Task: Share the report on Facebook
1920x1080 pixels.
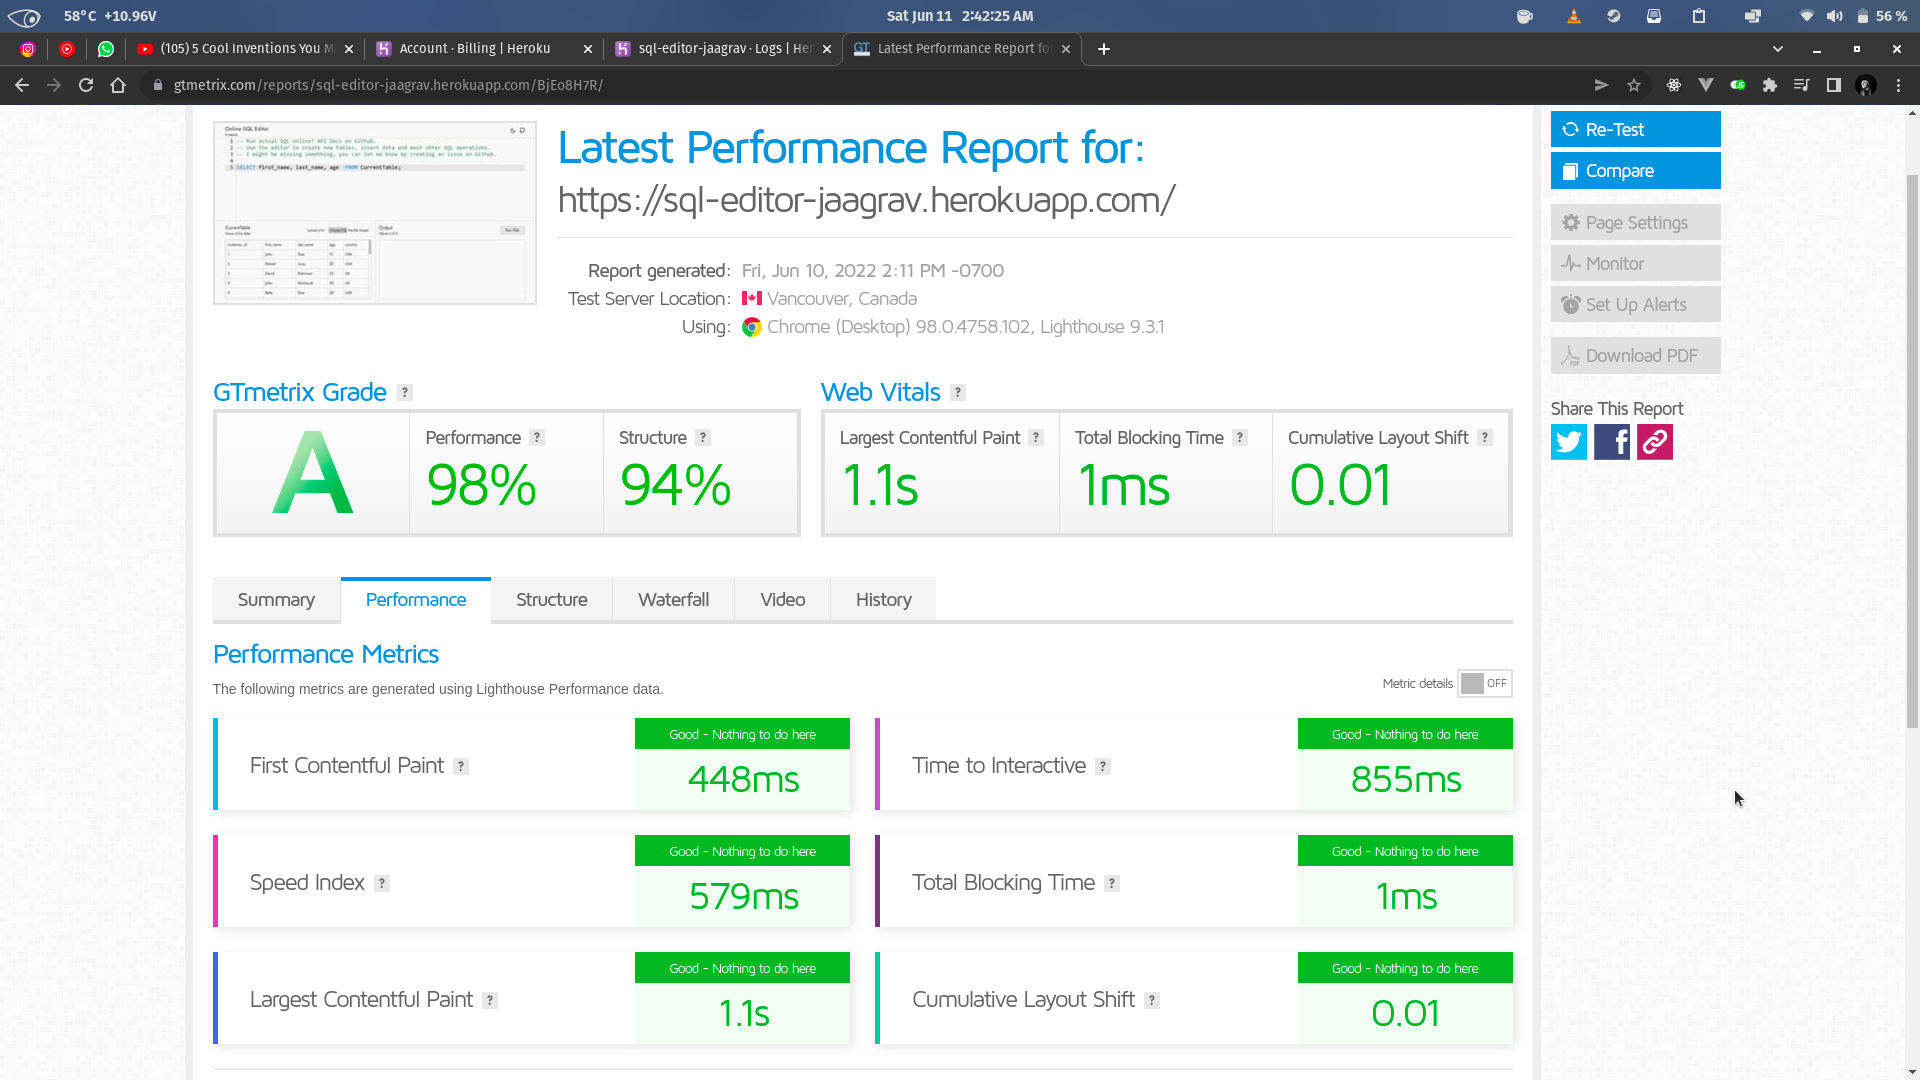Action: tap(1612, 442)
